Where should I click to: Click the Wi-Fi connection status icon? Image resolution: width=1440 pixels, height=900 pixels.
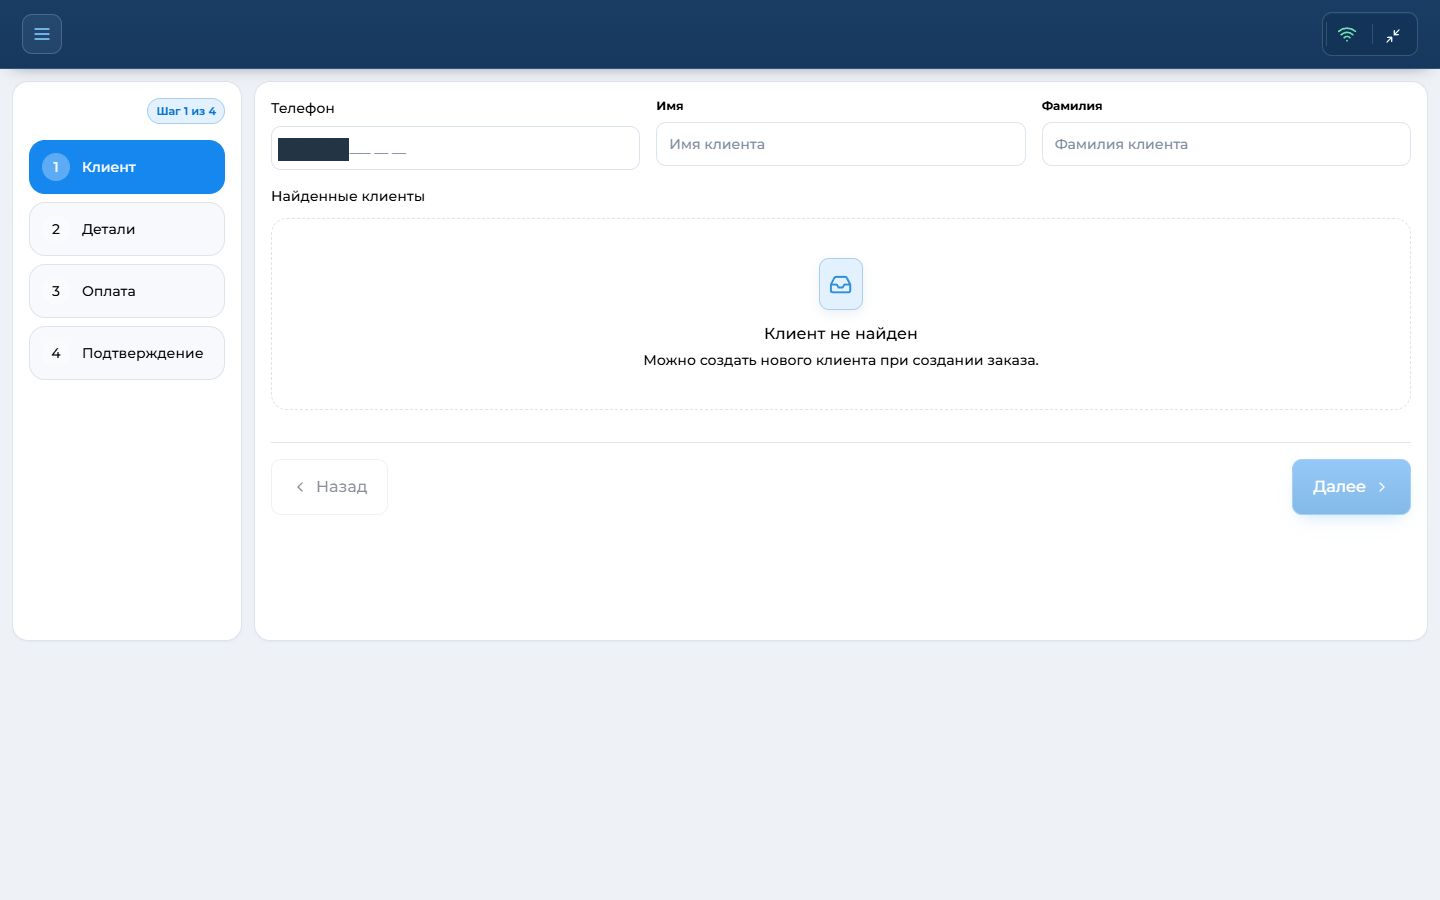pos(1347,34)
